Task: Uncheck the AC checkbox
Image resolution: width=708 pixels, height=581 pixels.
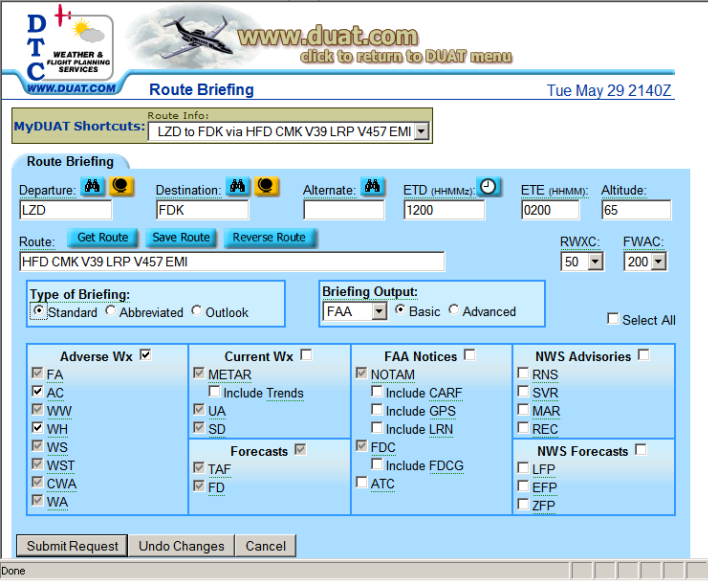Action: coord(37,391)
